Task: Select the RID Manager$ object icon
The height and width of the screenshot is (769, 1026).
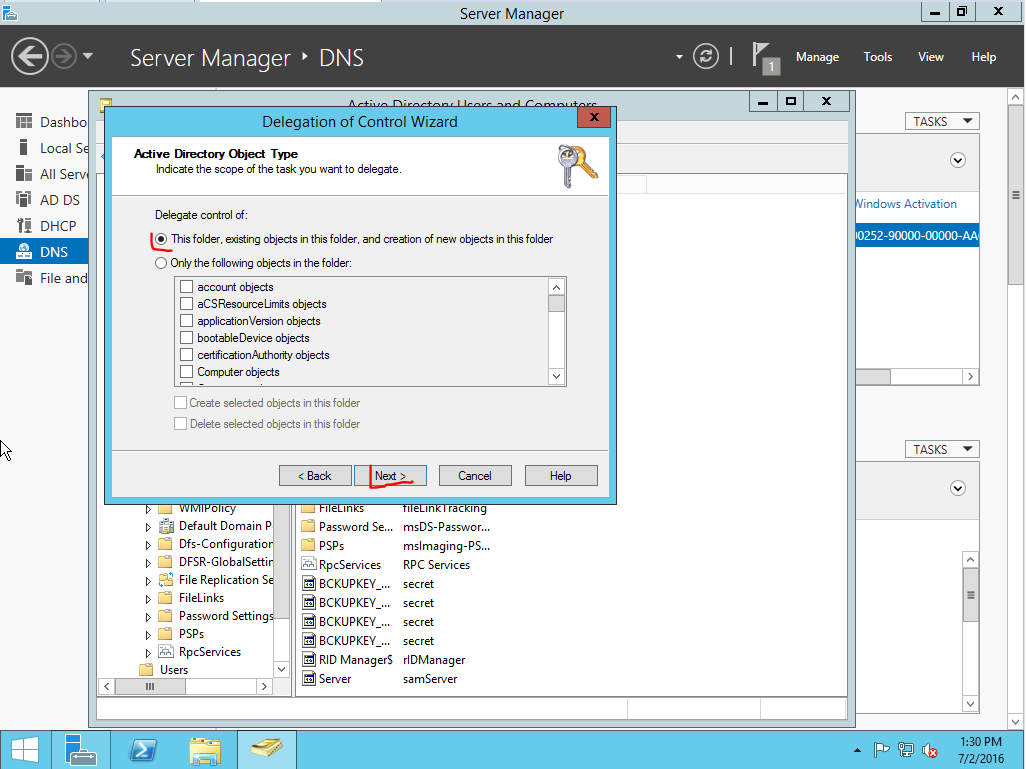Action: pyautogui.click(x=308, y=660)
